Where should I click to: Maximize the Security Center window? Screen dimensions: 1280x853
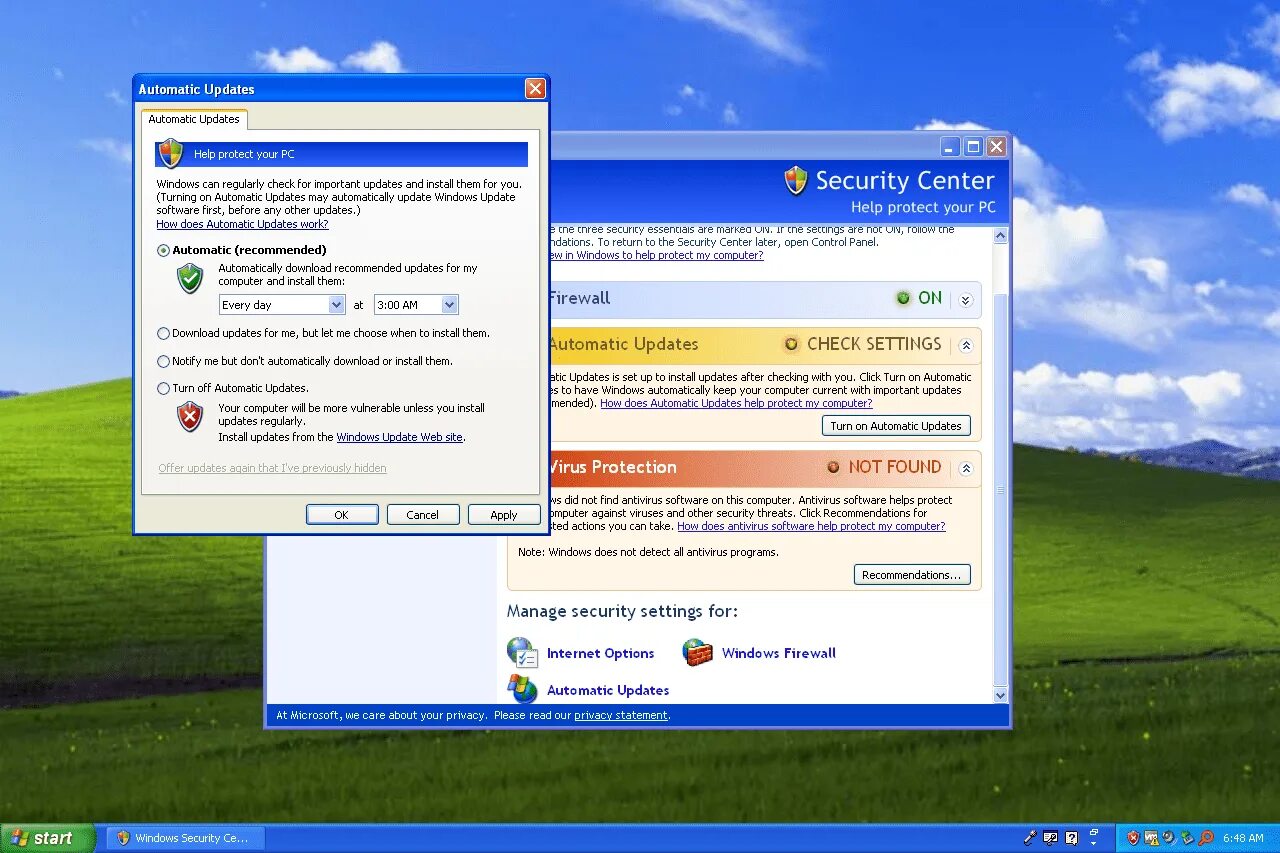[x=974, y=146]
